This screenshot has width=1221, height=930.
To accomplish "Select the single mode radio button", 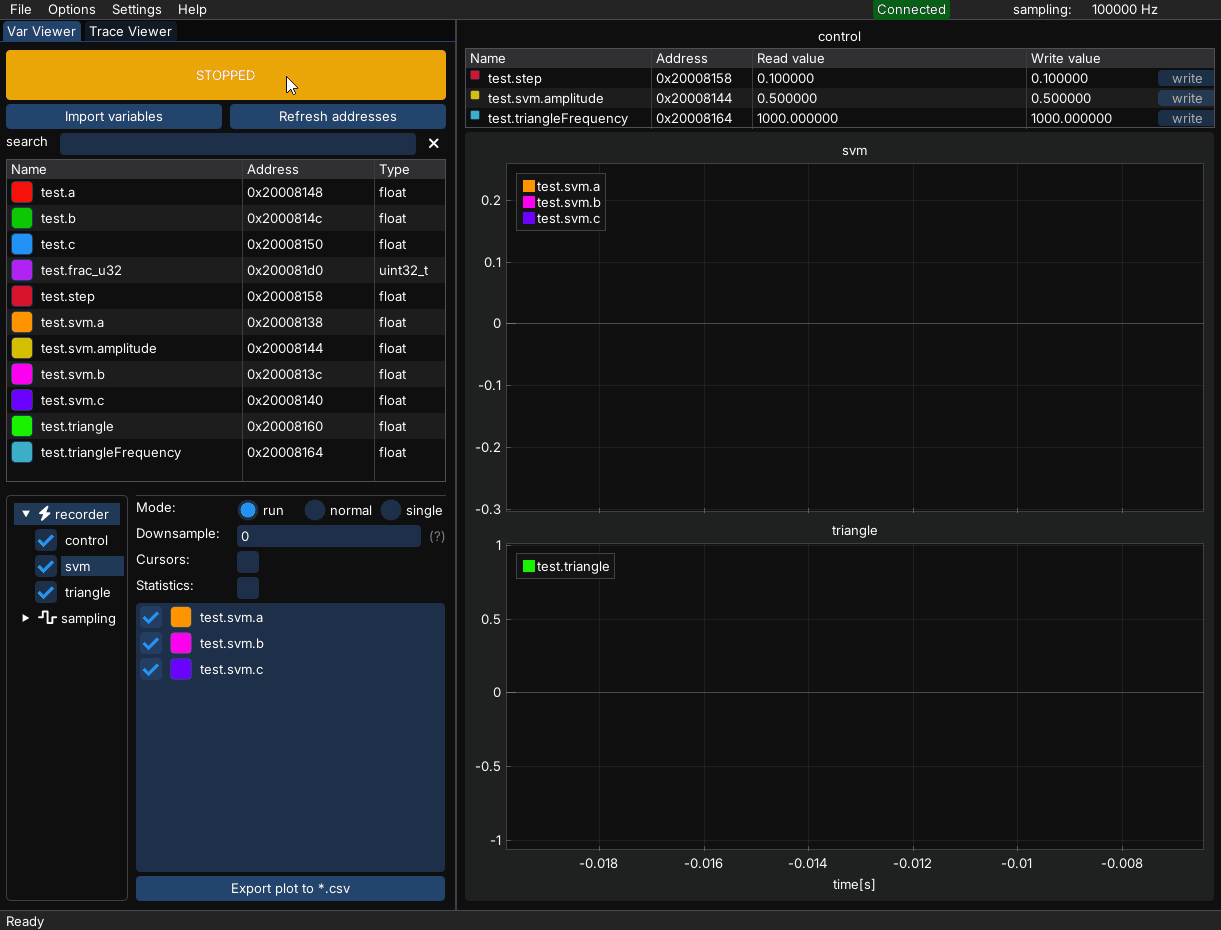I will (x=391, y=510).
